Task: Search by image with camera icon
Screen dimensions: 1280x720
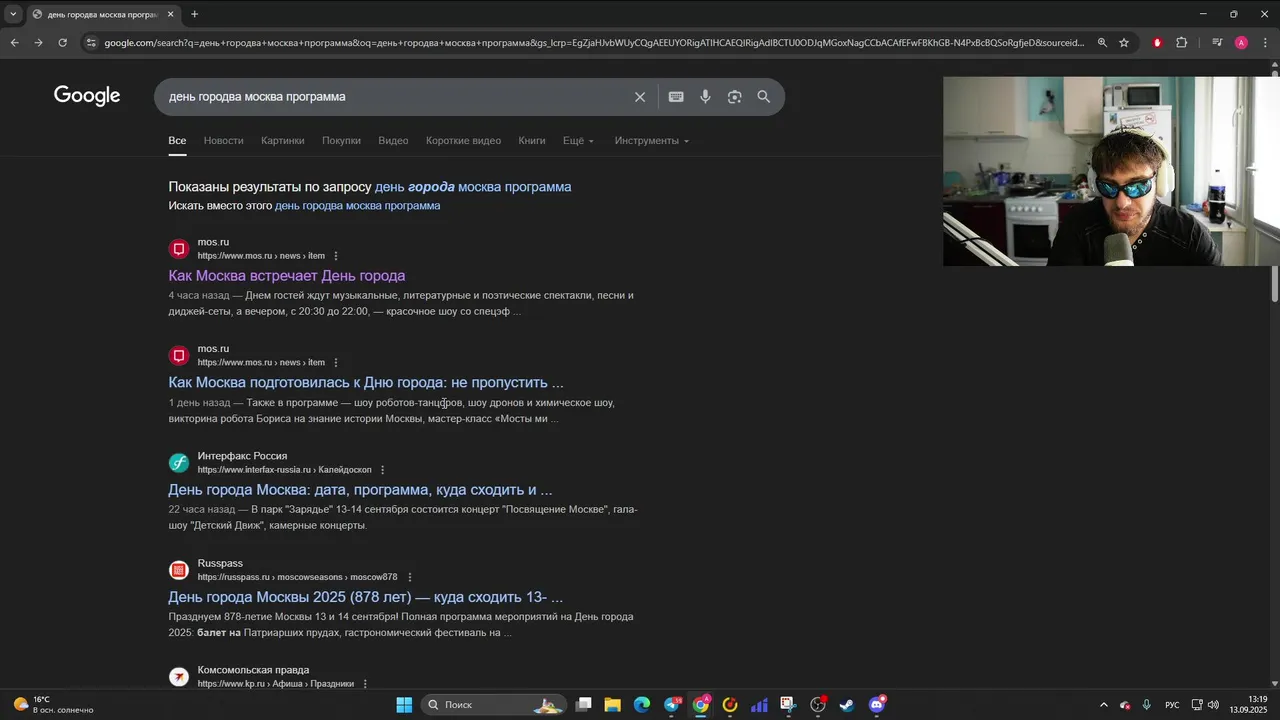Action: point(734,97)
